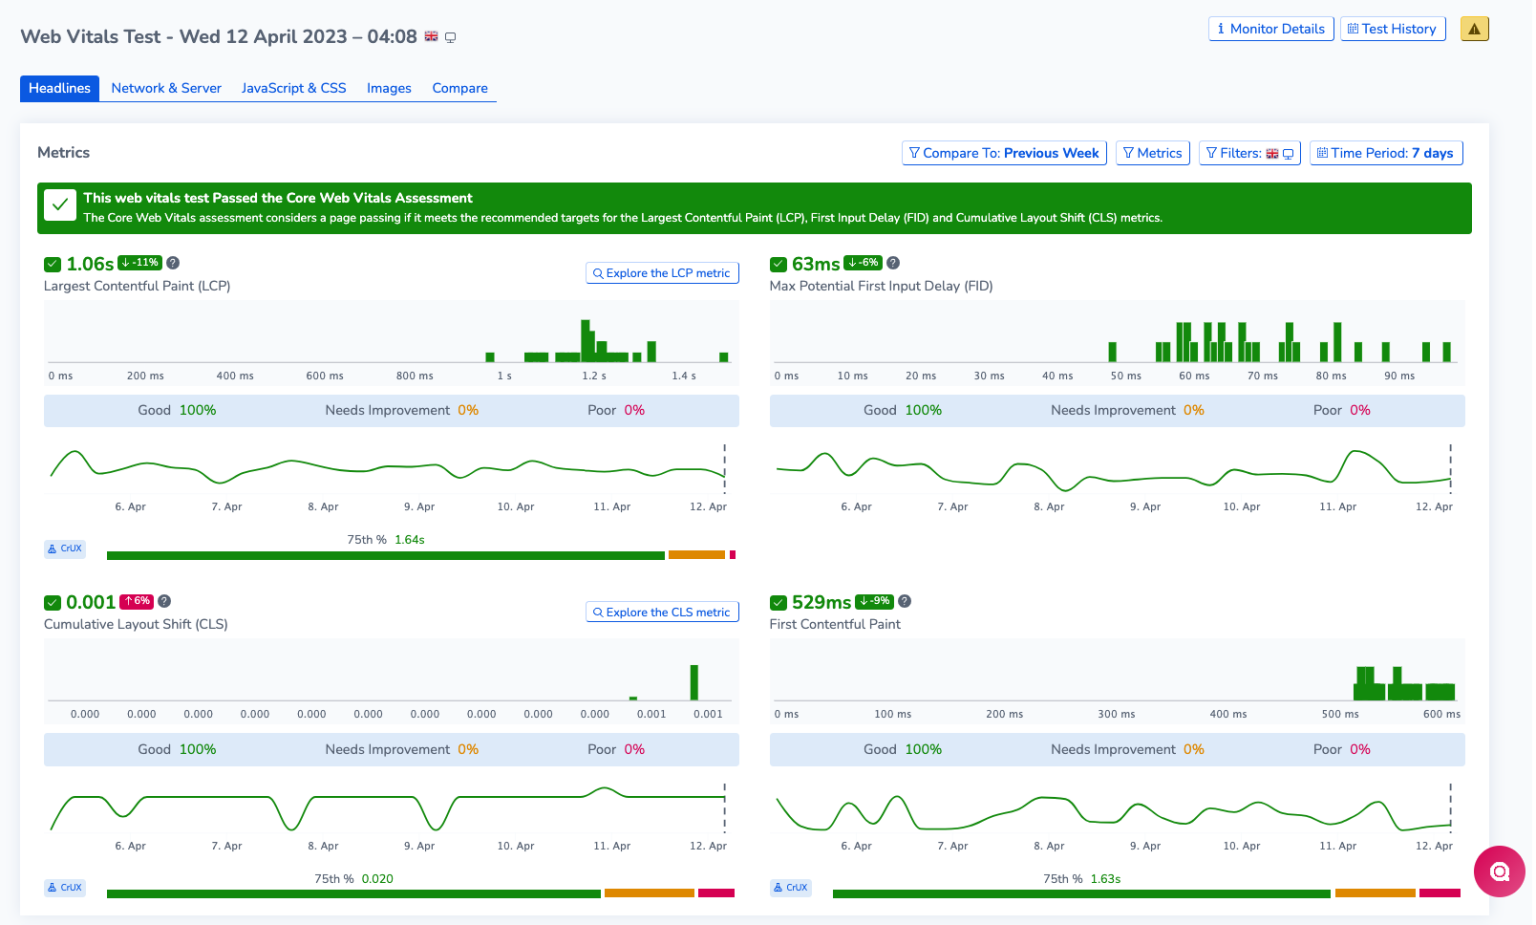The width and height of the screenshot is (1536, 925).
Task: Open the Filters dropdown with the flag icon
Action: [1249, 152]
